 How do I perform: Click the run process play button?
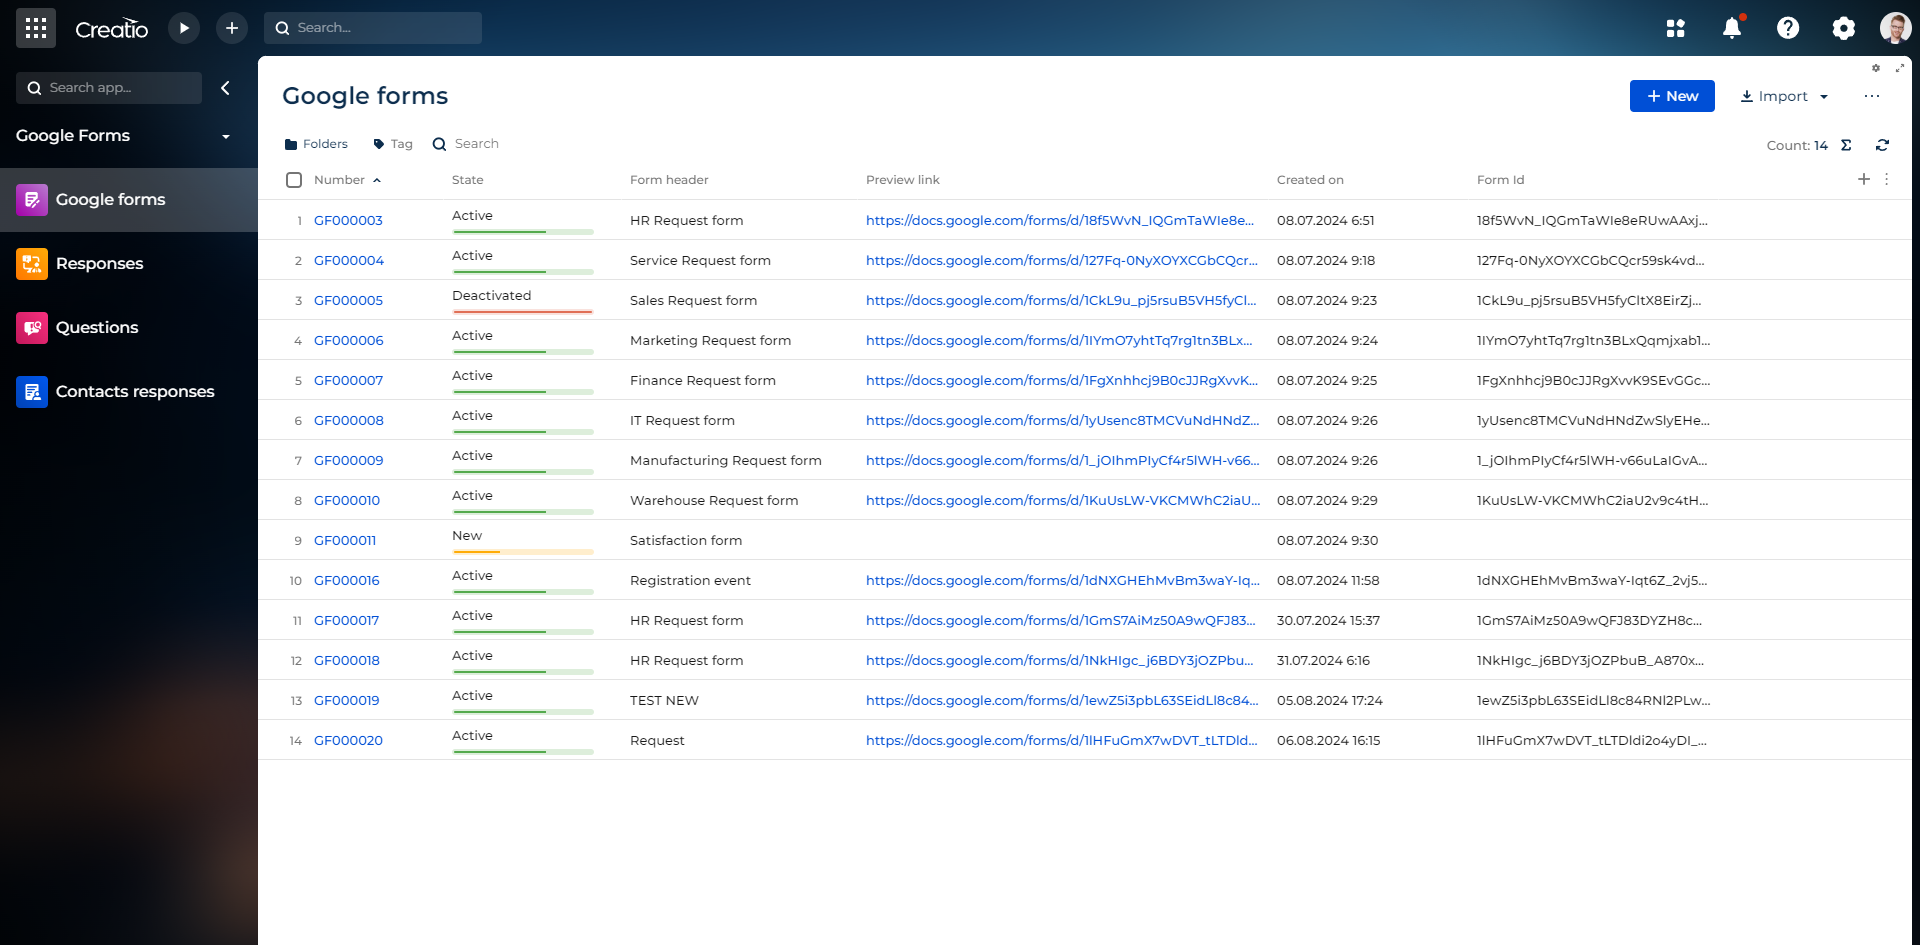184,28
